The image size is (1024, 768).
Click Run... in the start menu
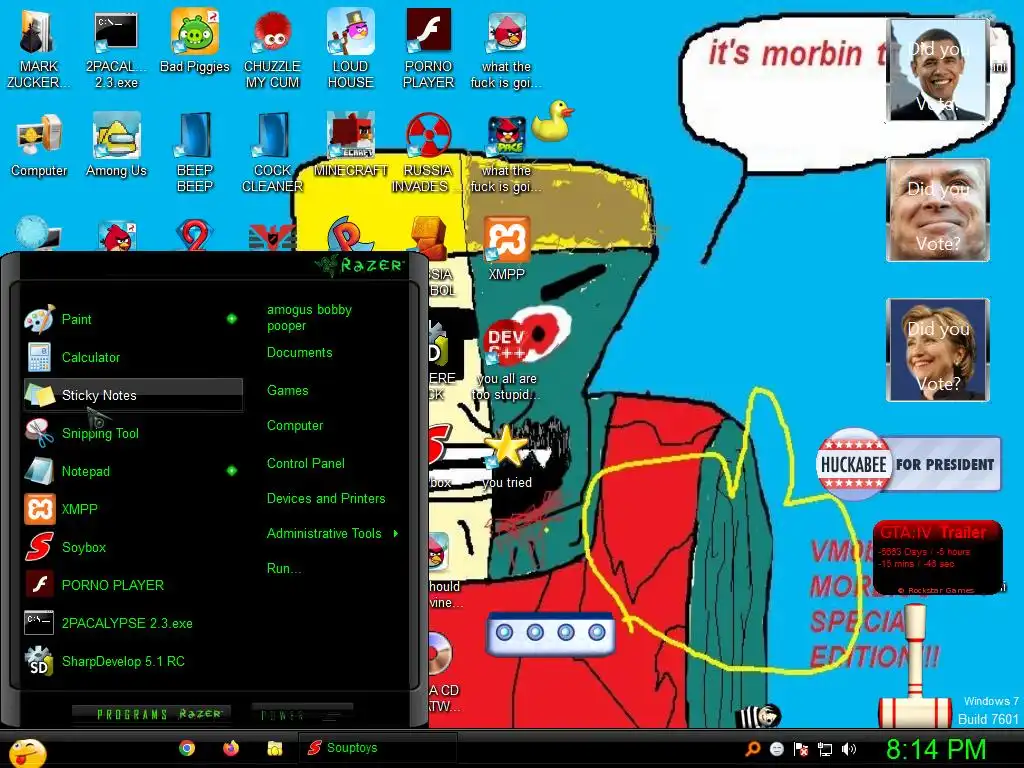tap(284, 569)
